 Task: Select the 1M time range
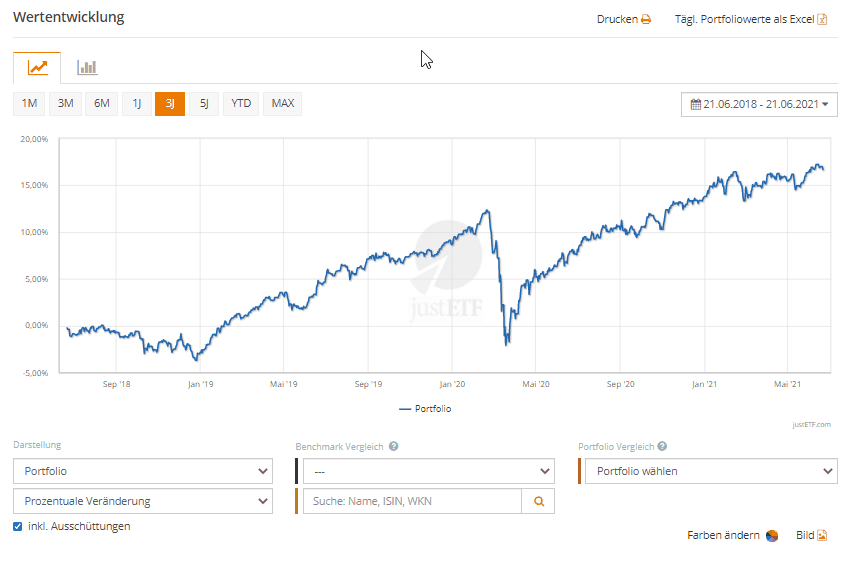(x=29, y=103)
